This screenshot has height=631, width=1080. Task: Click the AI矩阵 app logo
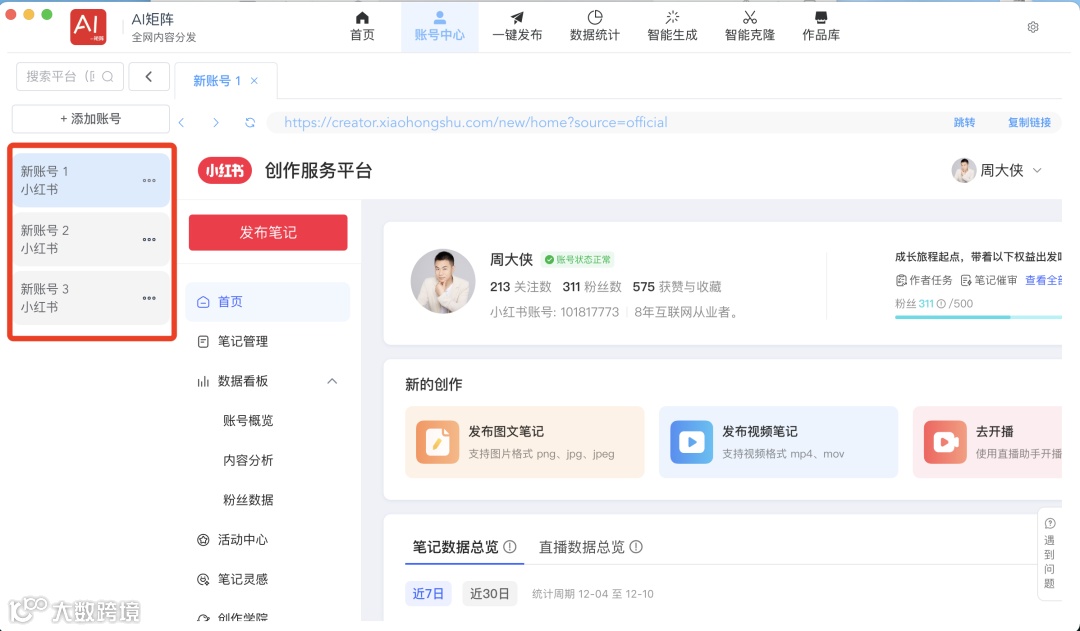click(88, 27)
